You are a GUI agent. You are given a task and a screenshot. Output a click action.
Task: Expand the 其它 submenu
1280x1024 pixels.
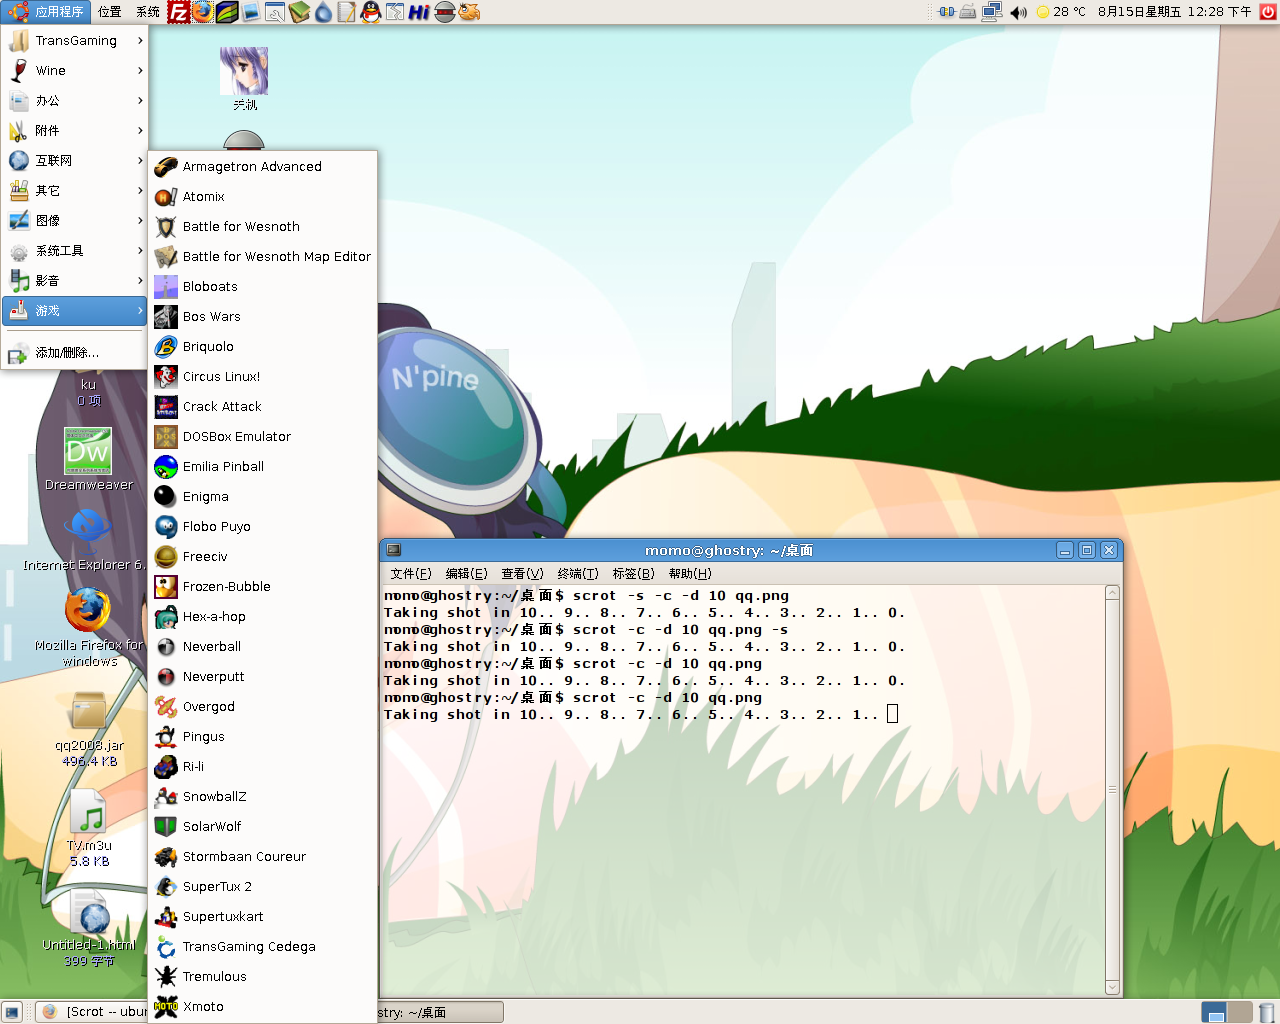(75, 191)
